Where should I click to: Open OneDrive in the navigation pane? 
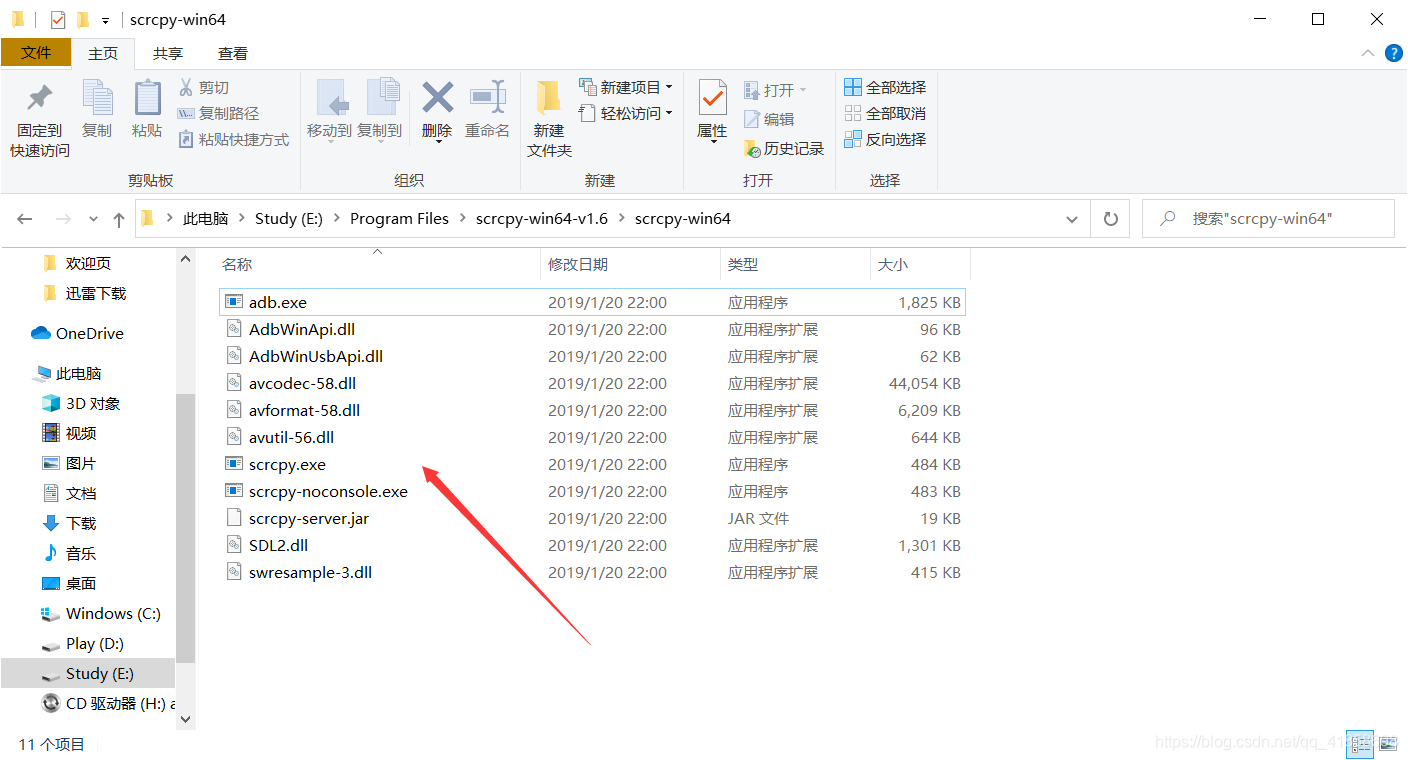88,333
